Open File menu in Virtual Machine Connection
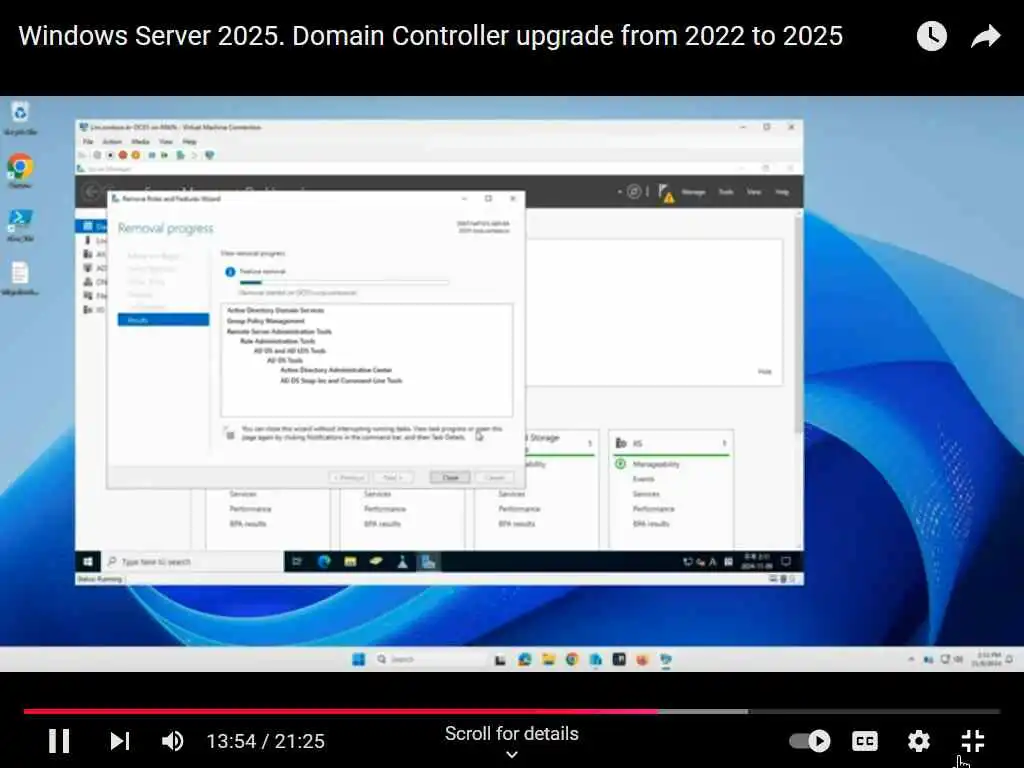1024x768 pixels. pos(88,142)
